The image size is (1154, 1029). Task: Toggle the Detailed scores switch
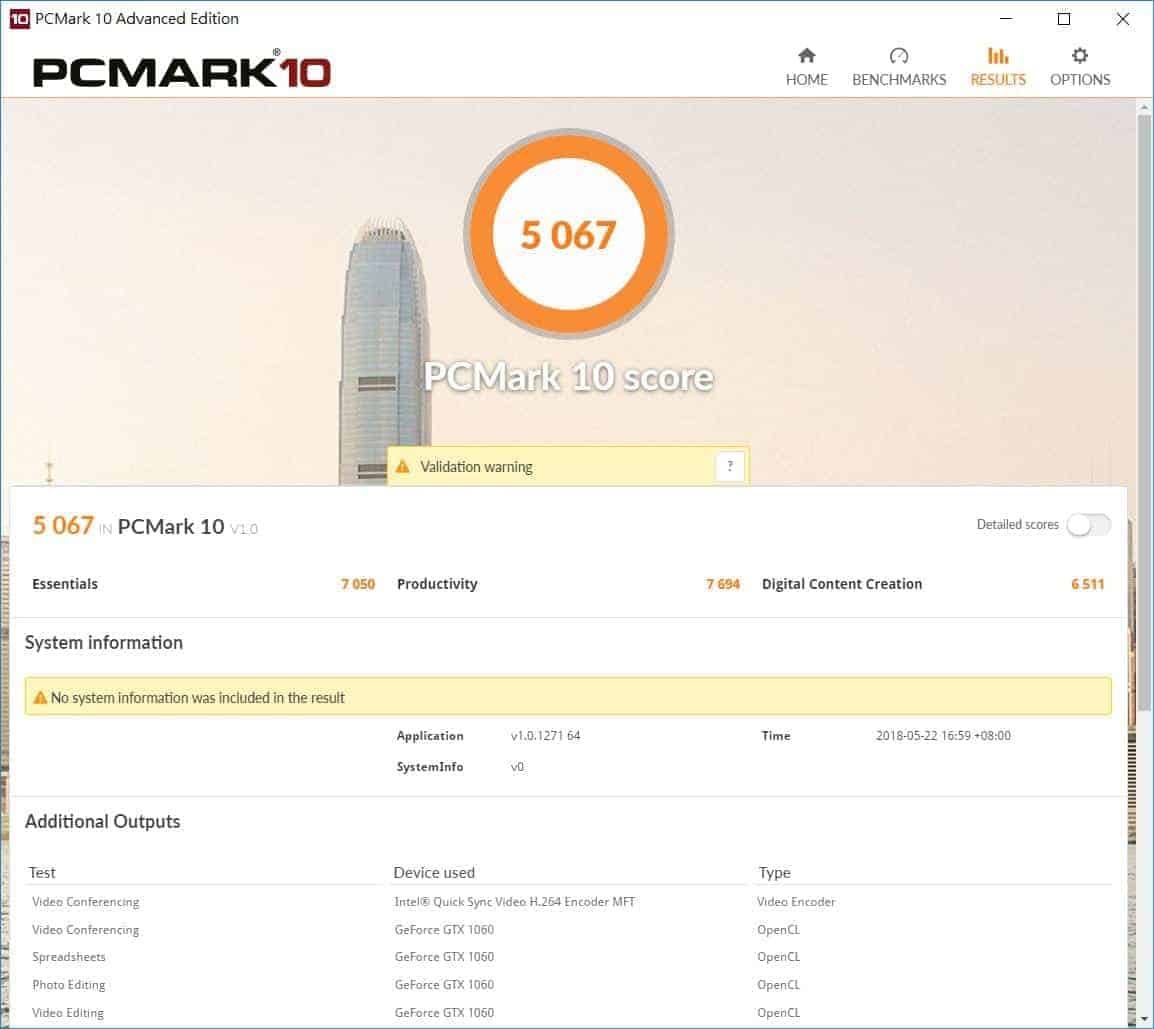(1088, 525)
